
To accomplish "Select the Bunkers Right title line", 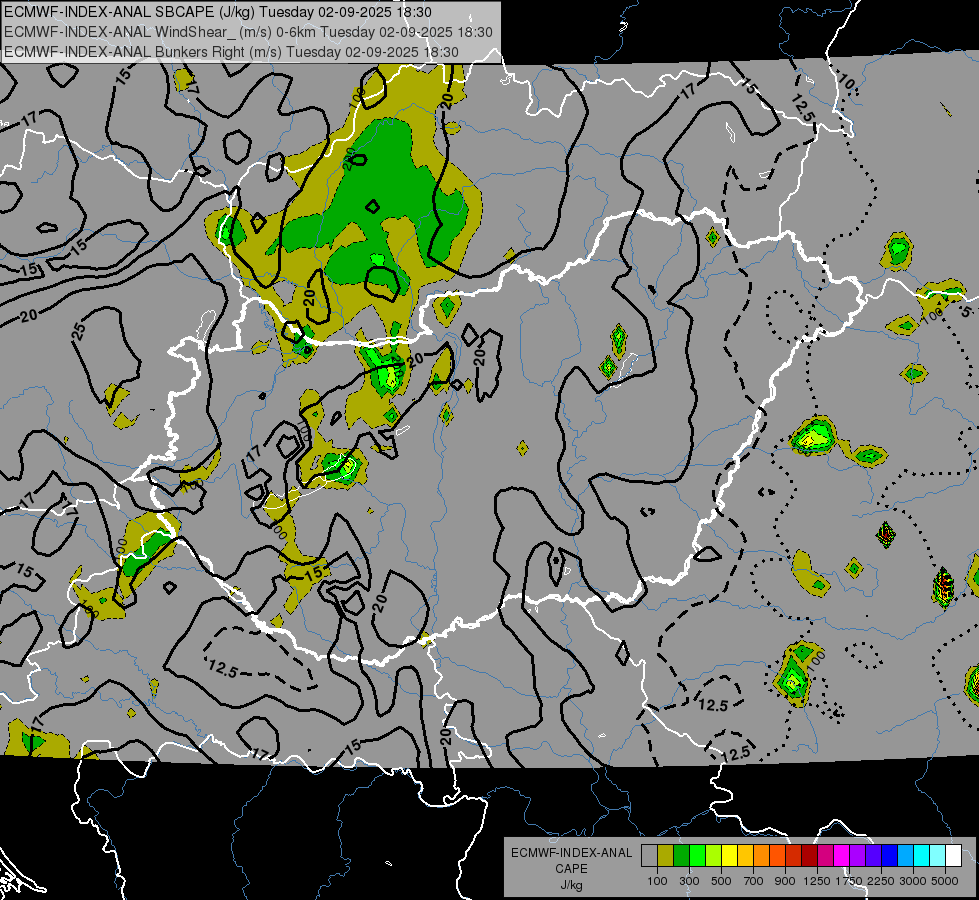I will click(x=231, y=52).
